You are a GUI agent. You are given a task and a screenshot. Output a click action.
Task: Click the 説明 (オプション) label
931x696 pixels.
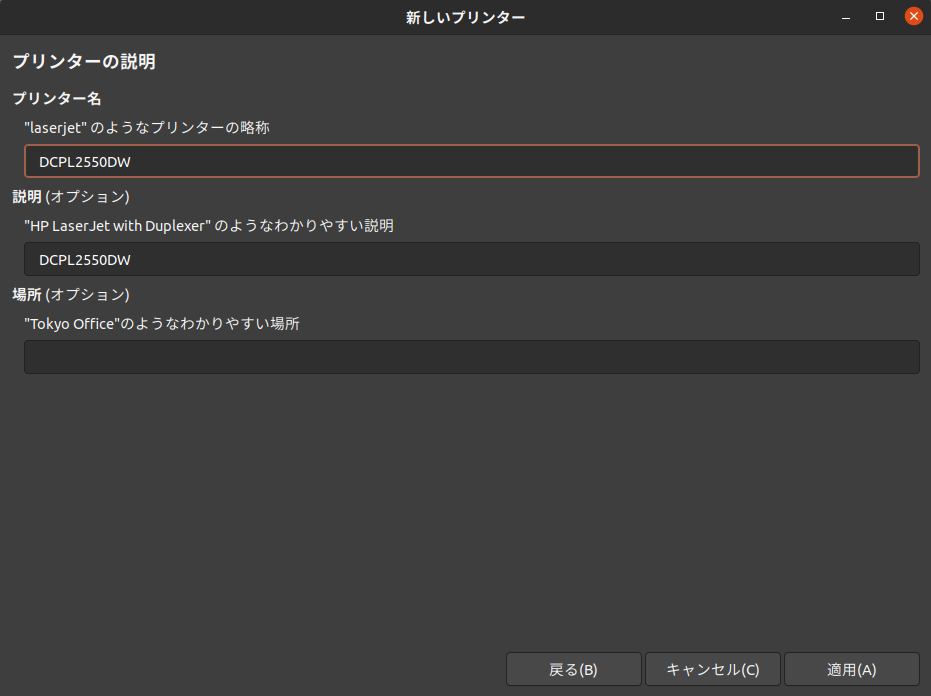coord(71,196)
